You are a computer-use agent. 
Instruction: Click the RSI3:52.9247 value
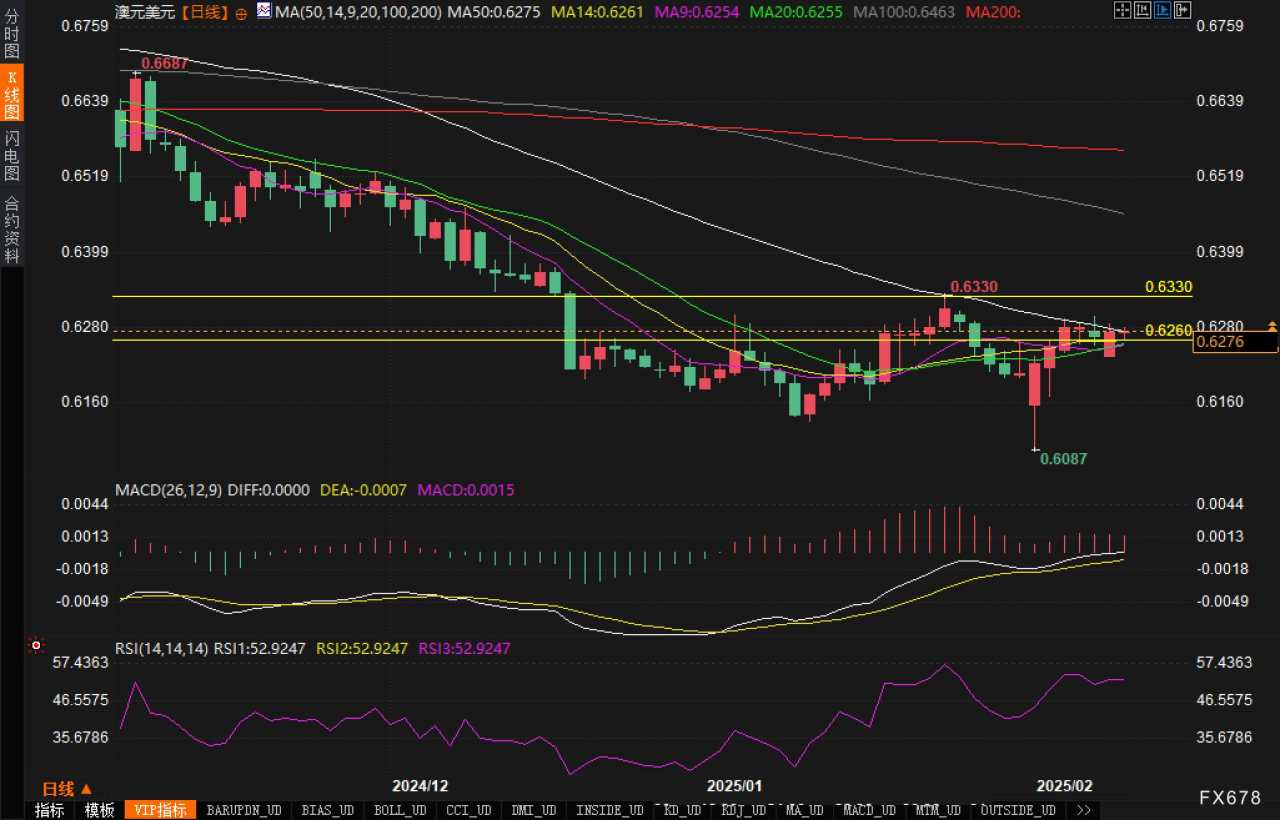[x=464, y=648]
